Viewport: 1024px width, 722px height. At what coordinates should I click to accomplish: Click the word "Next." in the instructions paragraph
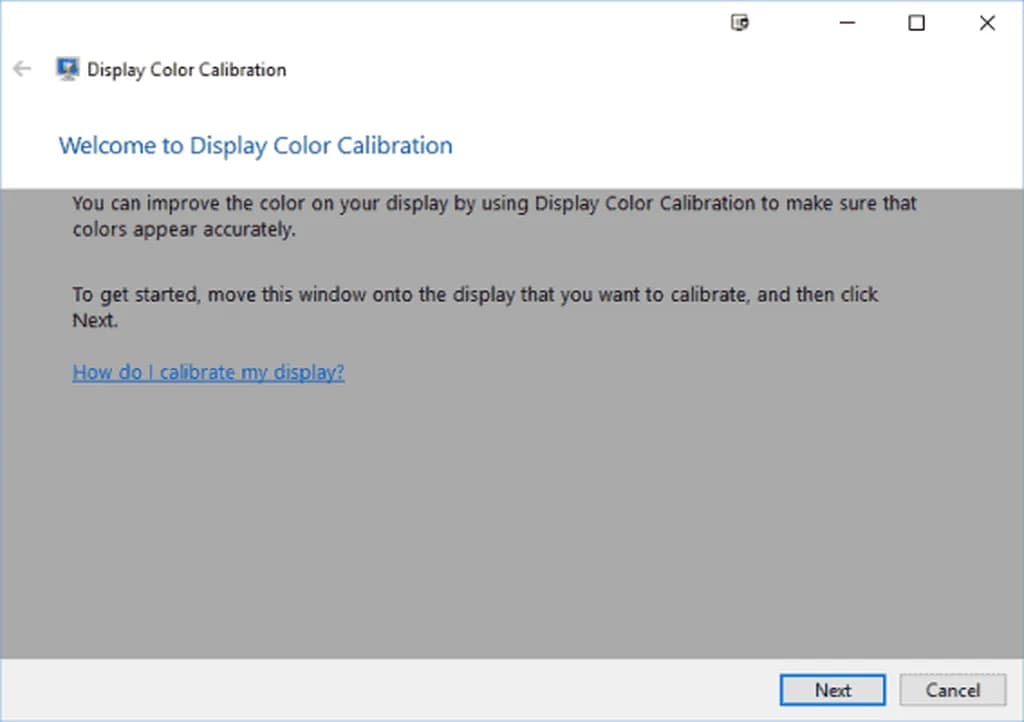(x=95, y=321)
